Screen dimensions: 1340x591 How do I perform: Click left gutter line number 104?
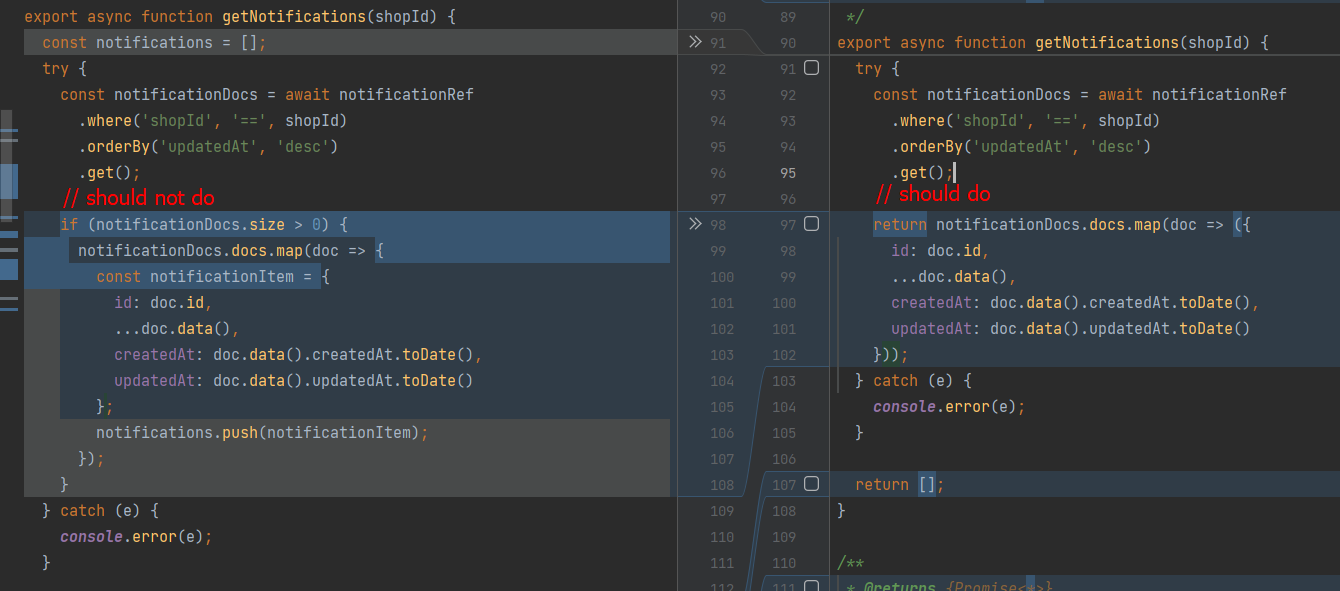tap(721, 381)
